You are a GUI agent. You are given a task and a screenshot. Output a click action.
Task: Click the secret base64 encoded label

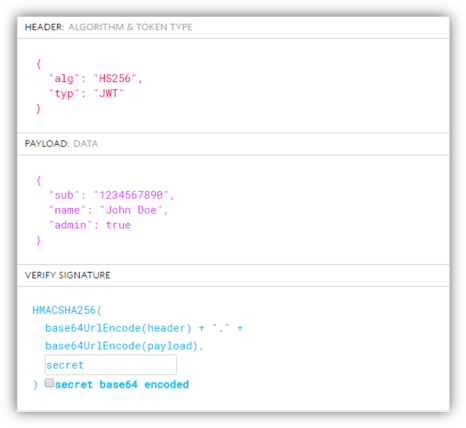pos(122,384)
